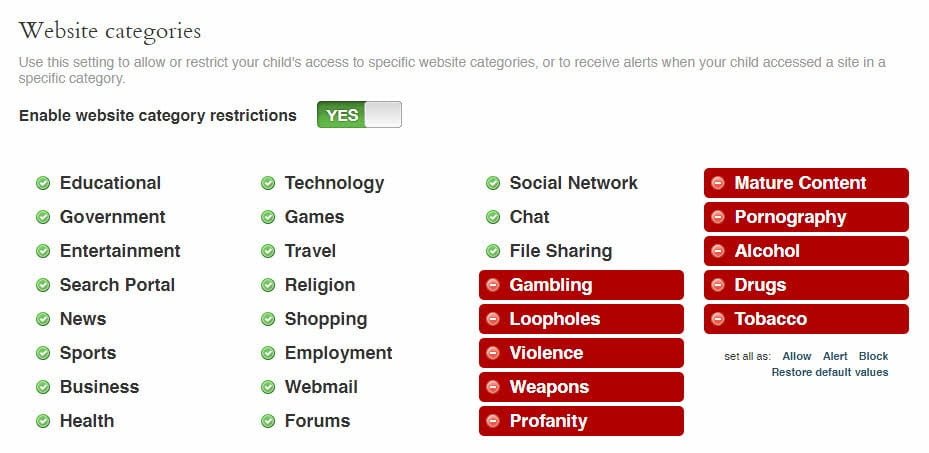Select the blocked Profanity category
Image resolution: width=929 pixels, height=453 pixels.
pos(548,421)
